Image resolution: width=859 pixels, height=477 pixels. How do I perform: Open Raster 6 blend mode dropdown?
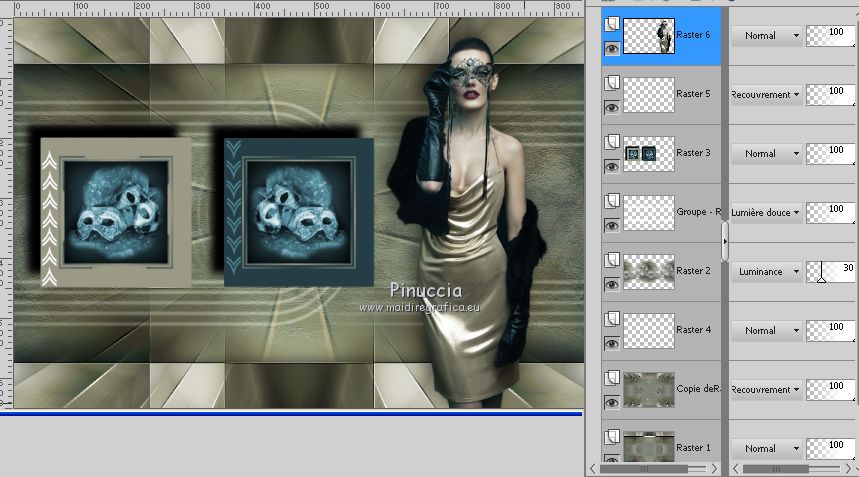pos(766,36)
